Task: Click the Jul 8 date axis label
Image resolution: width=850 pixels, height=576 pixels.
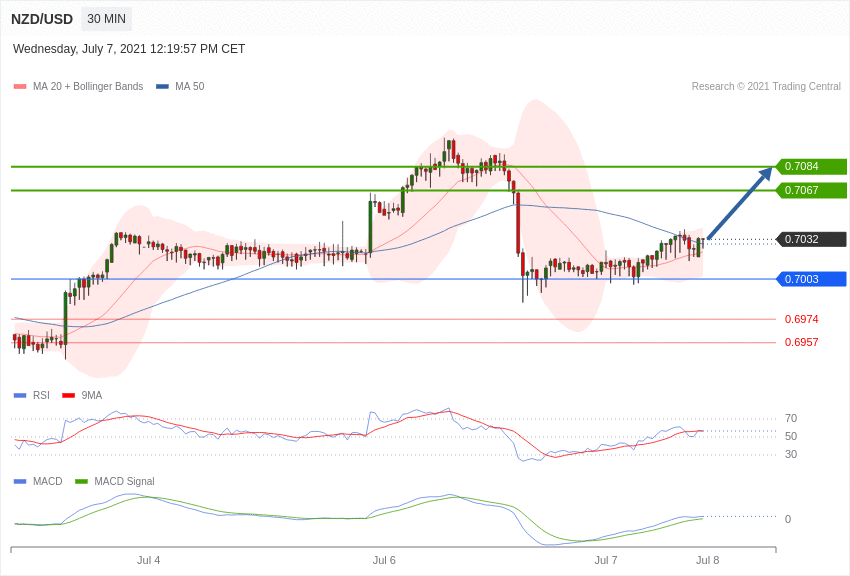Action: [x=707, y=560]
